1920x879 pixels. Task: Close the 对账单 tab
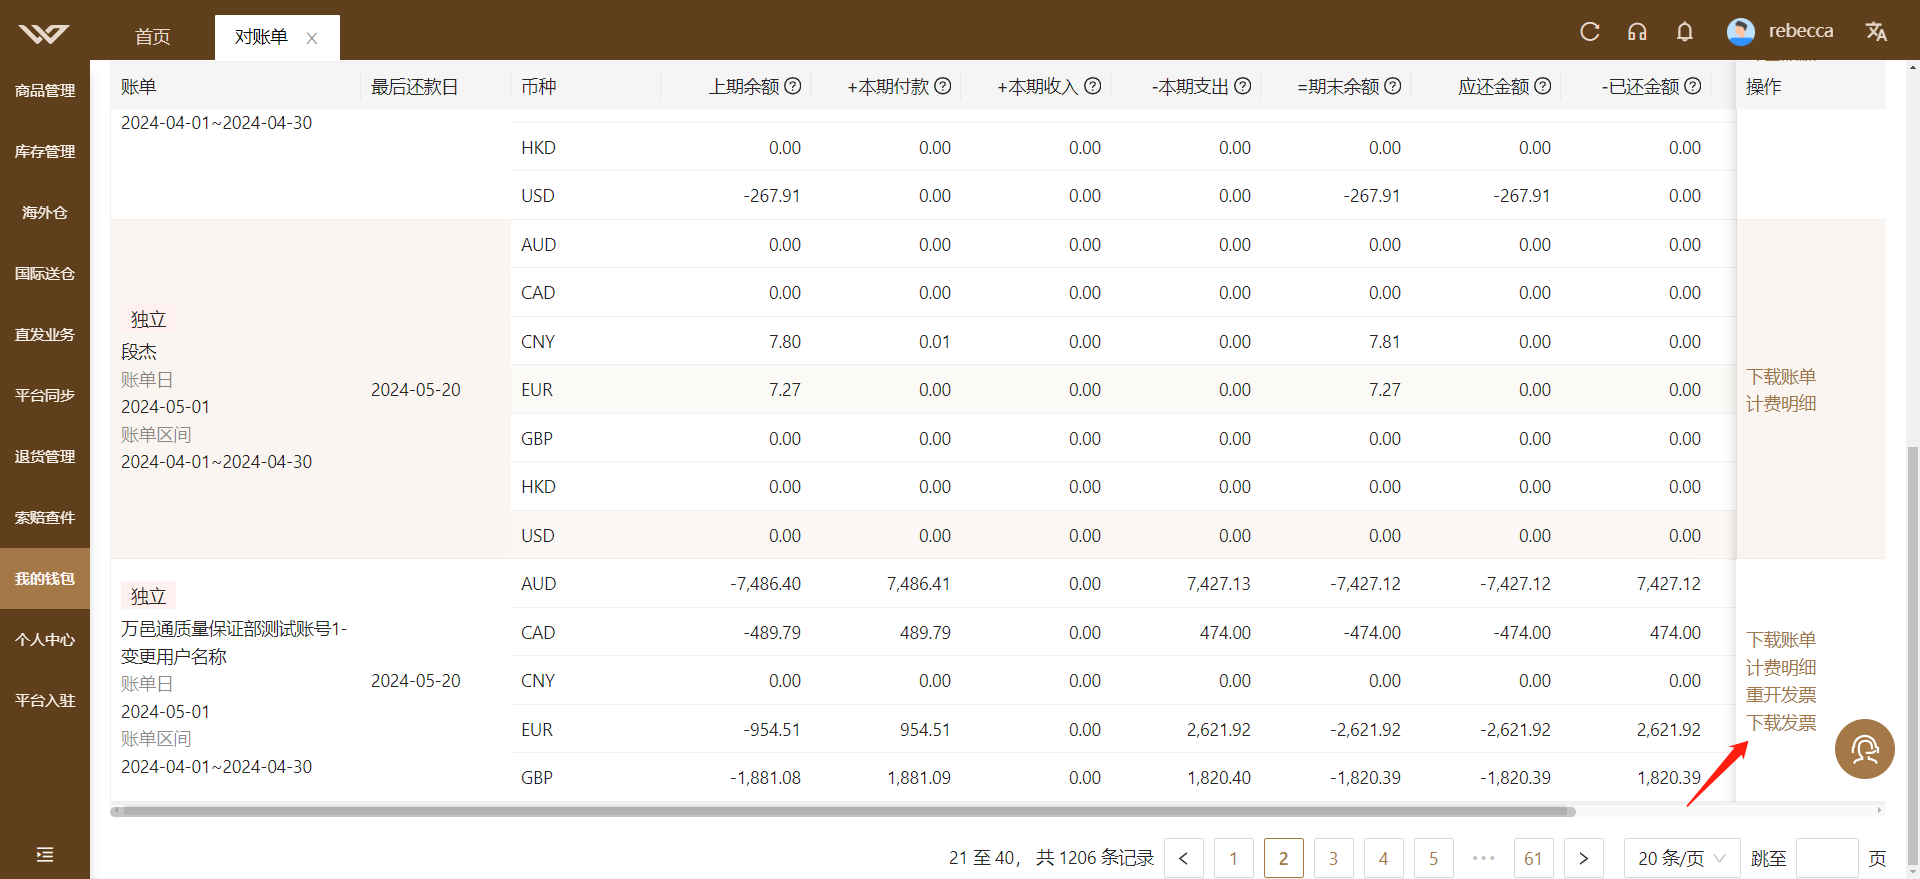tap(312, 38)
